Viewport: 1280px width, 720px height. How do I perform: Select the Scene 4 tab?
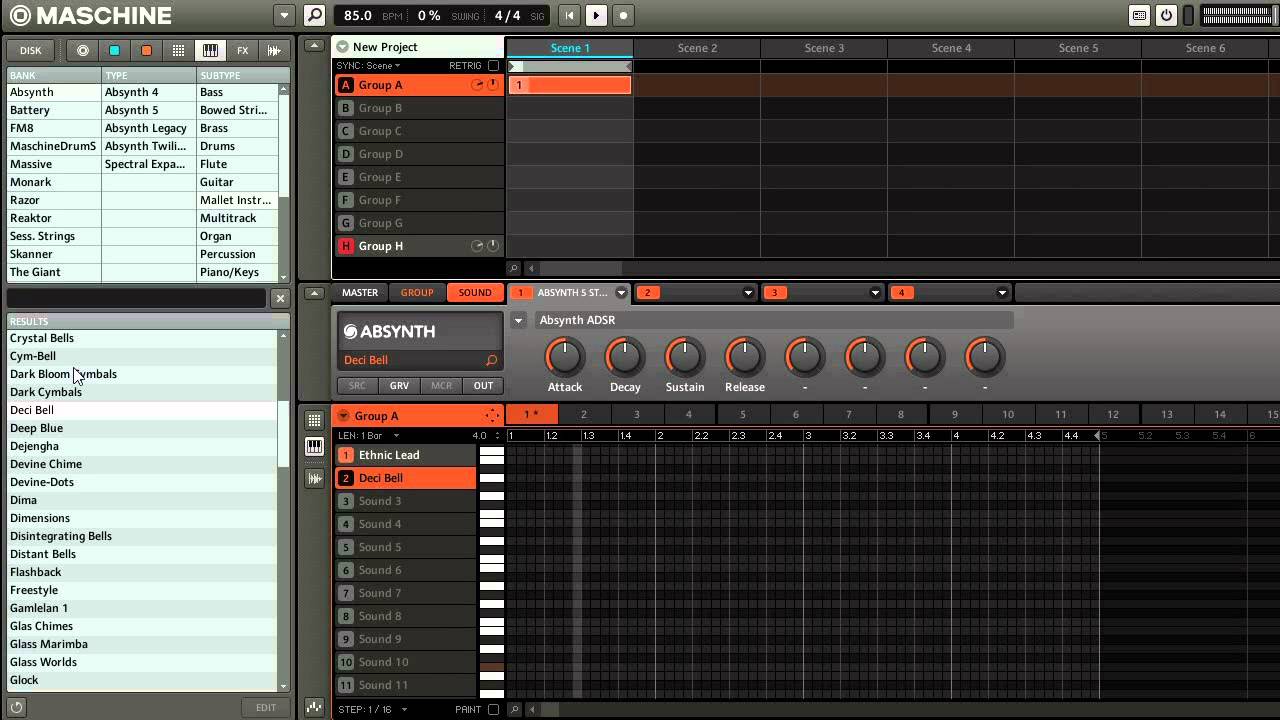coord(951,48)
